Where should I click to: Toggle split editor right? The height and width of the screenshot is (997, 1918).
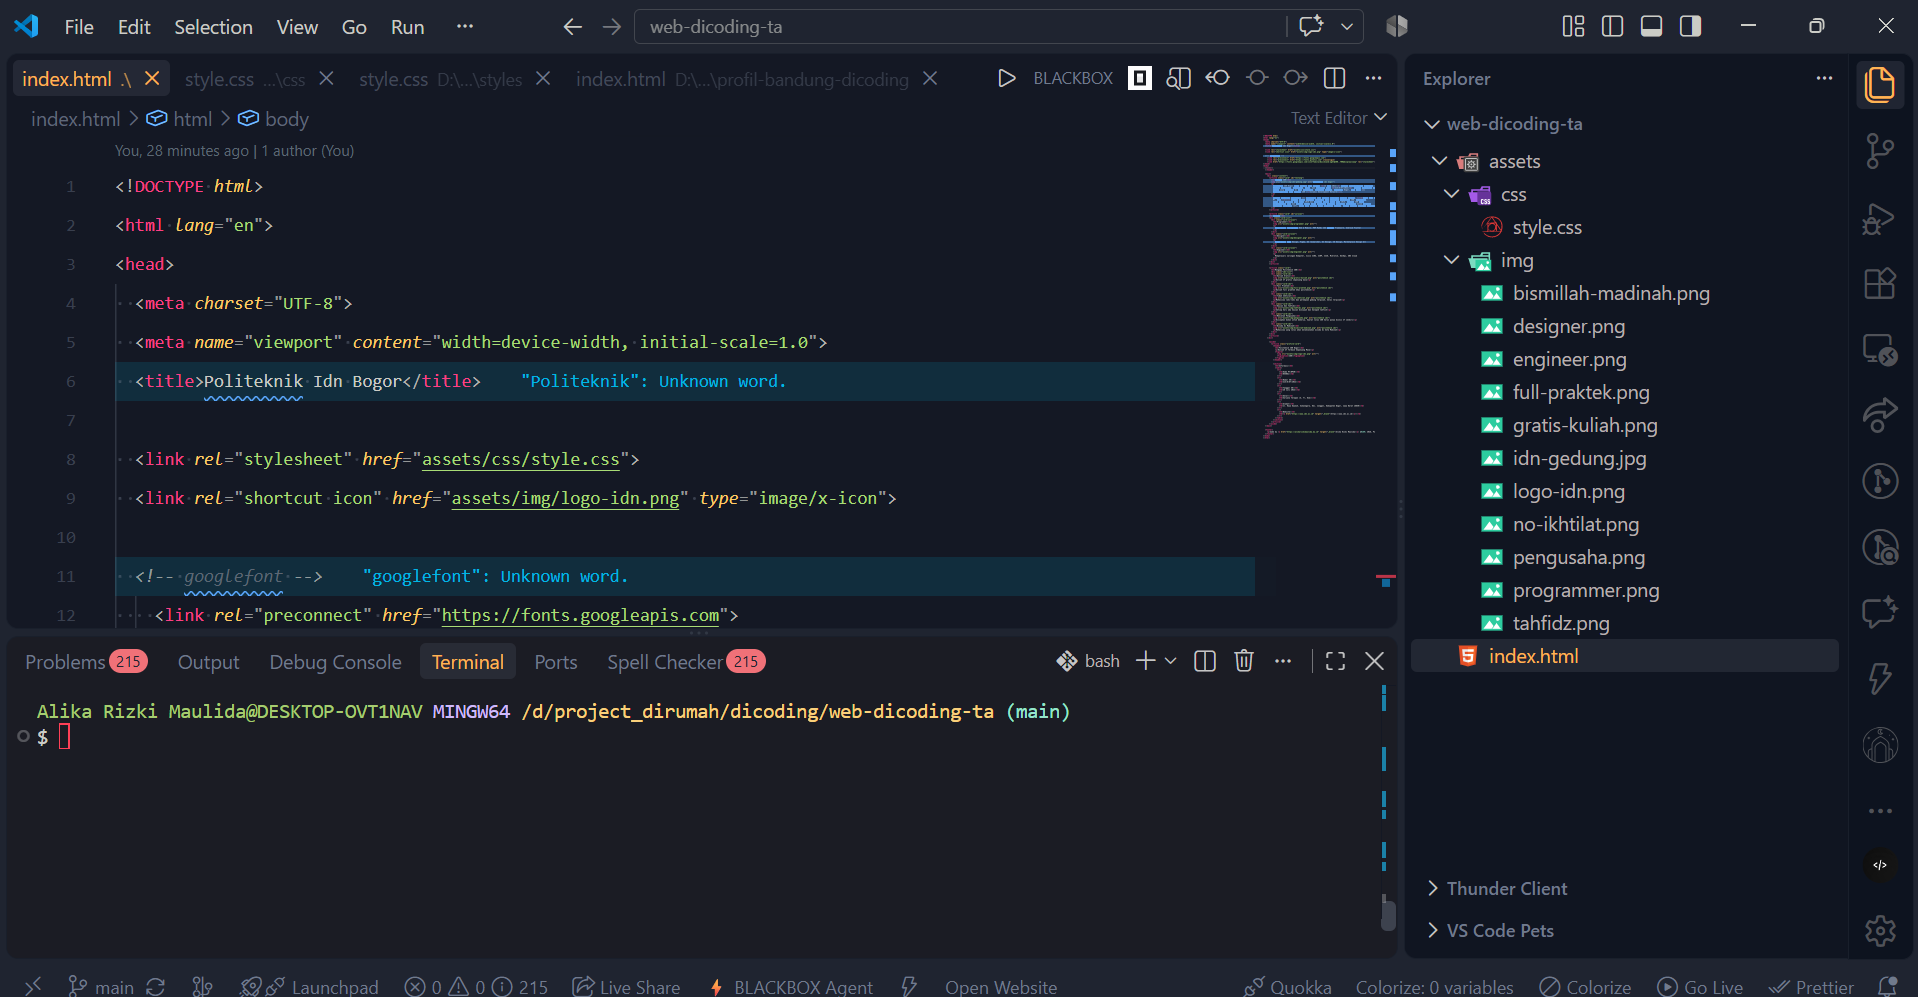[1335, 78]
